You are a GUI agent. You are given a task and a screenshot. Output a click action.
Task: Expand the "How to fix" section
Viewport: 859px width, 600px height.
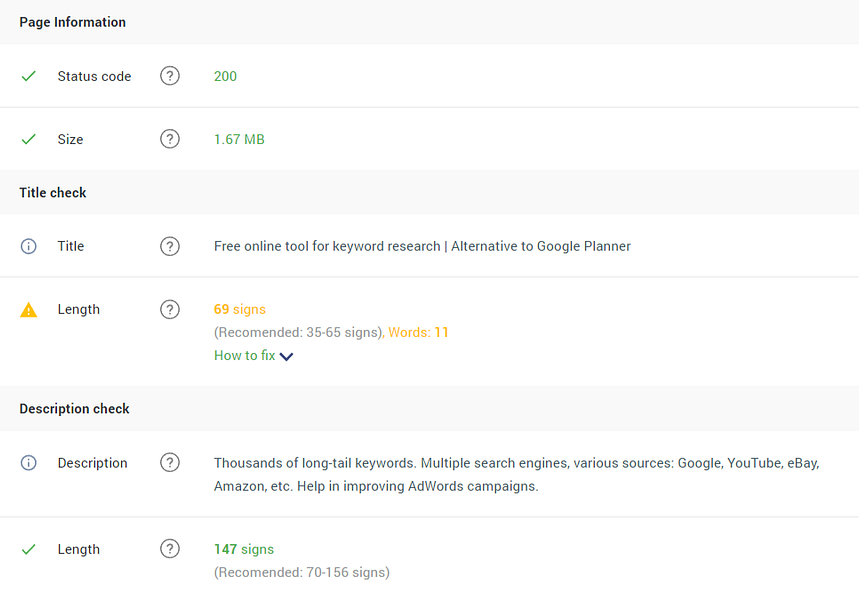click(244, 355)
